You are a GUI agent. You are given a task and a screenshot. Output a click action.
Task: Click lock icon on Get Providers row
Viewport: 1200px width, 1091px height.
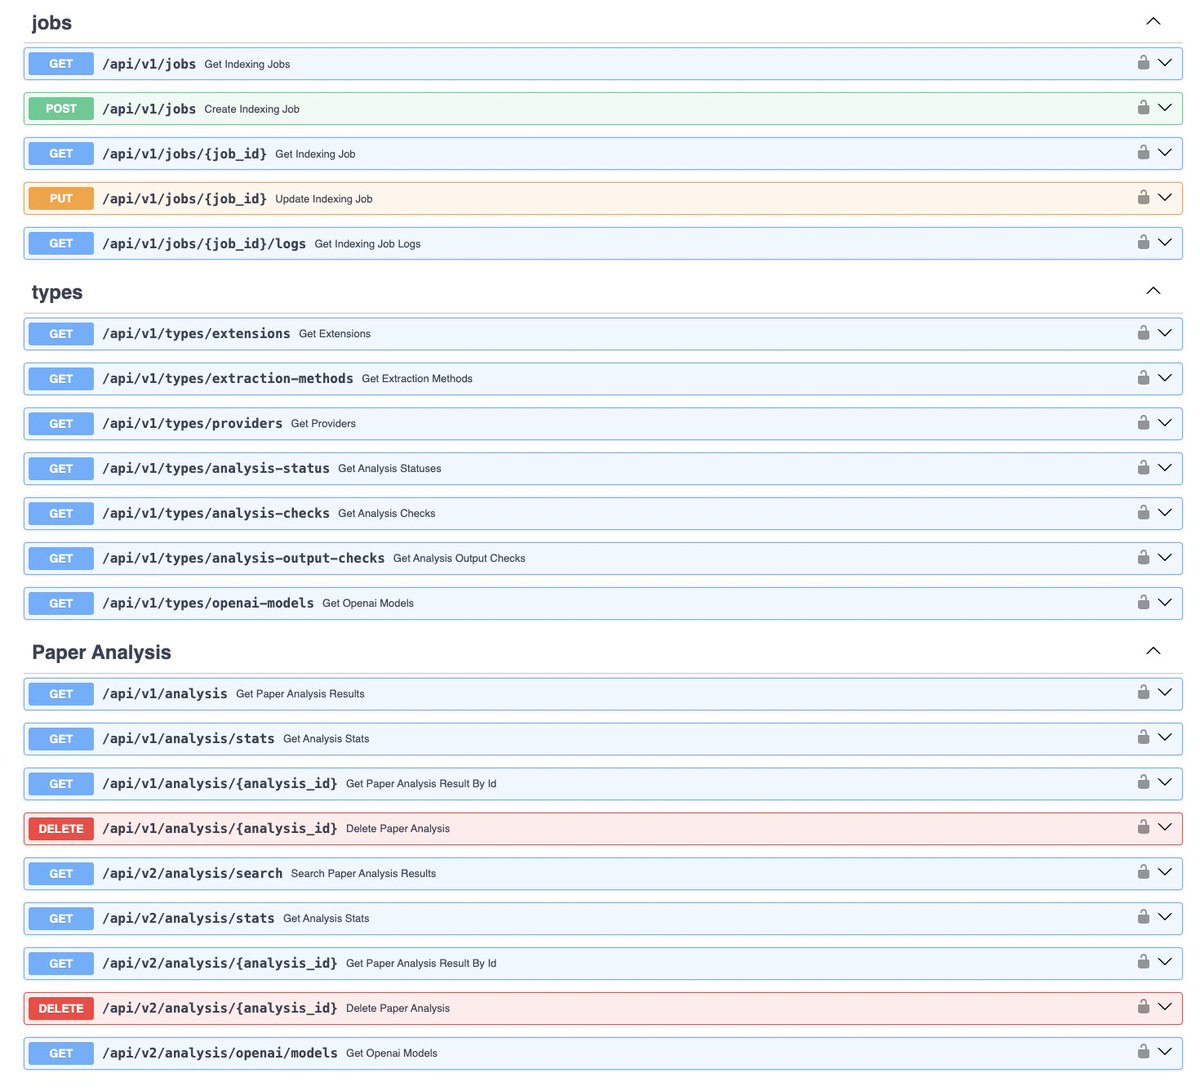coord(1143,422)
